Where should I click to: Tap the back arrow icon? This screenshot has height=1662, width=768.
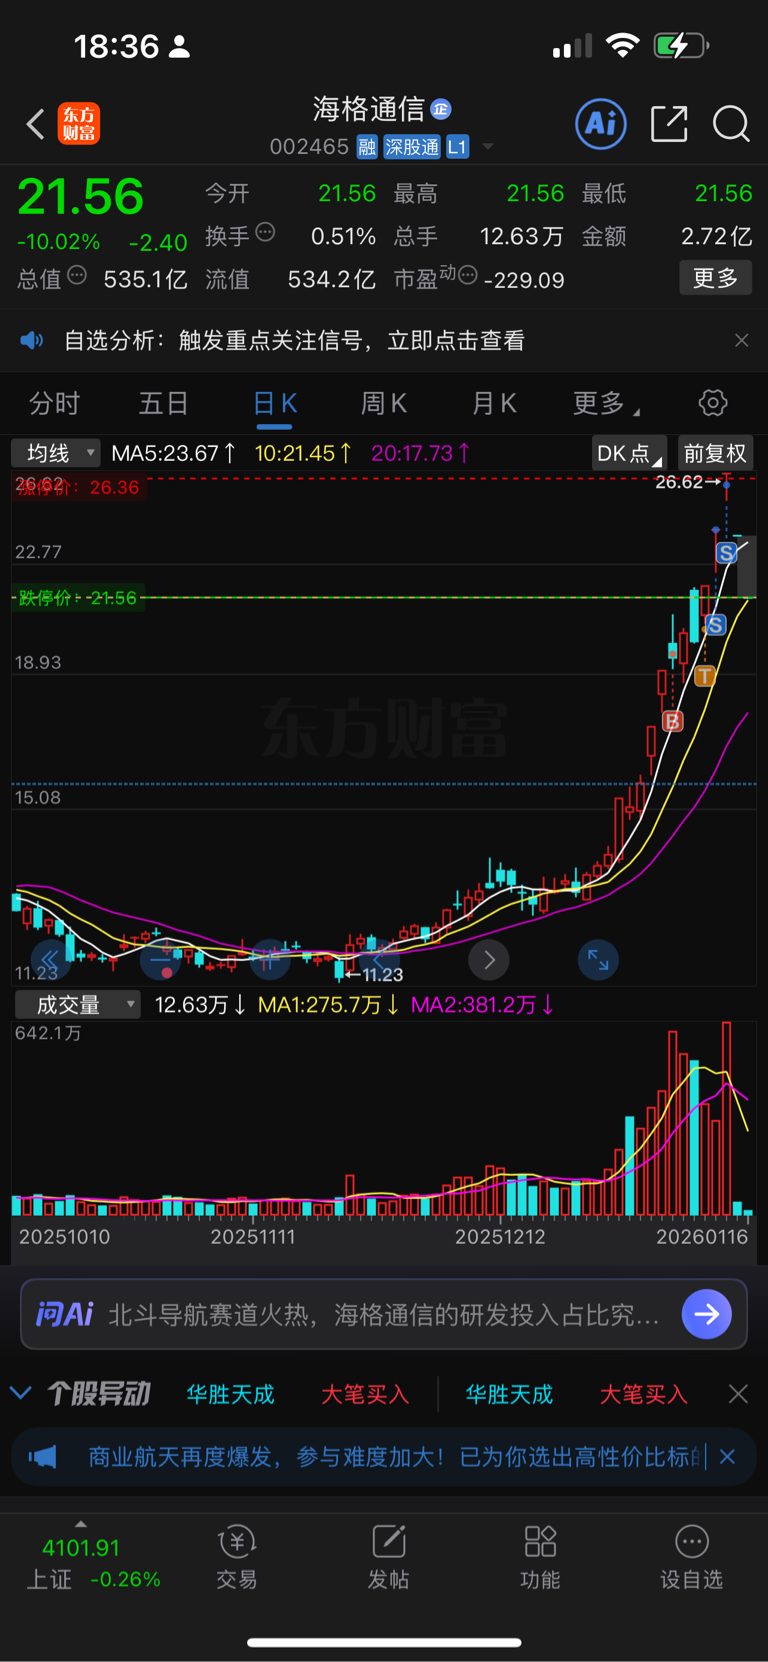(x=36, y=124)
